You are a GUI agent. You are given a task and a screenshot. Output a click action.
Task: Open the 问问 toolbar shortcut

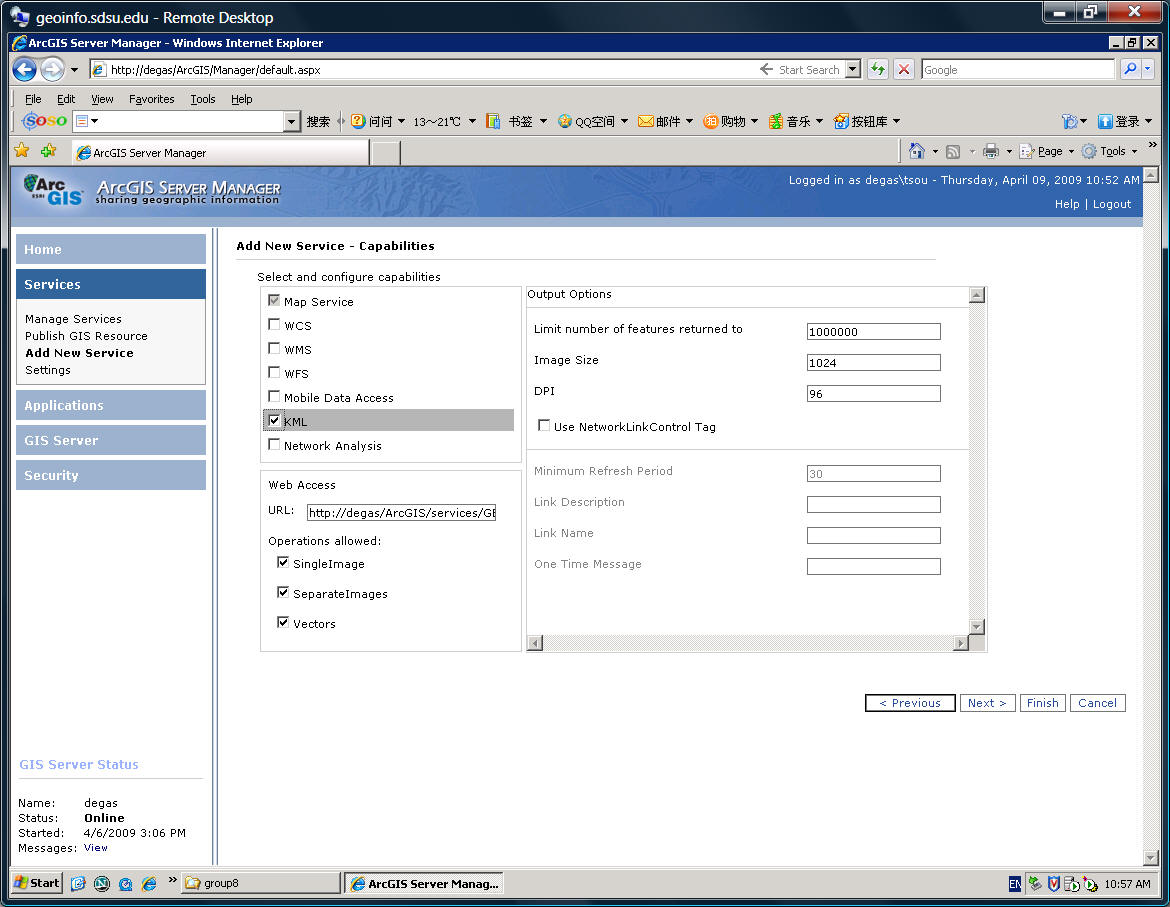[372, 121]
